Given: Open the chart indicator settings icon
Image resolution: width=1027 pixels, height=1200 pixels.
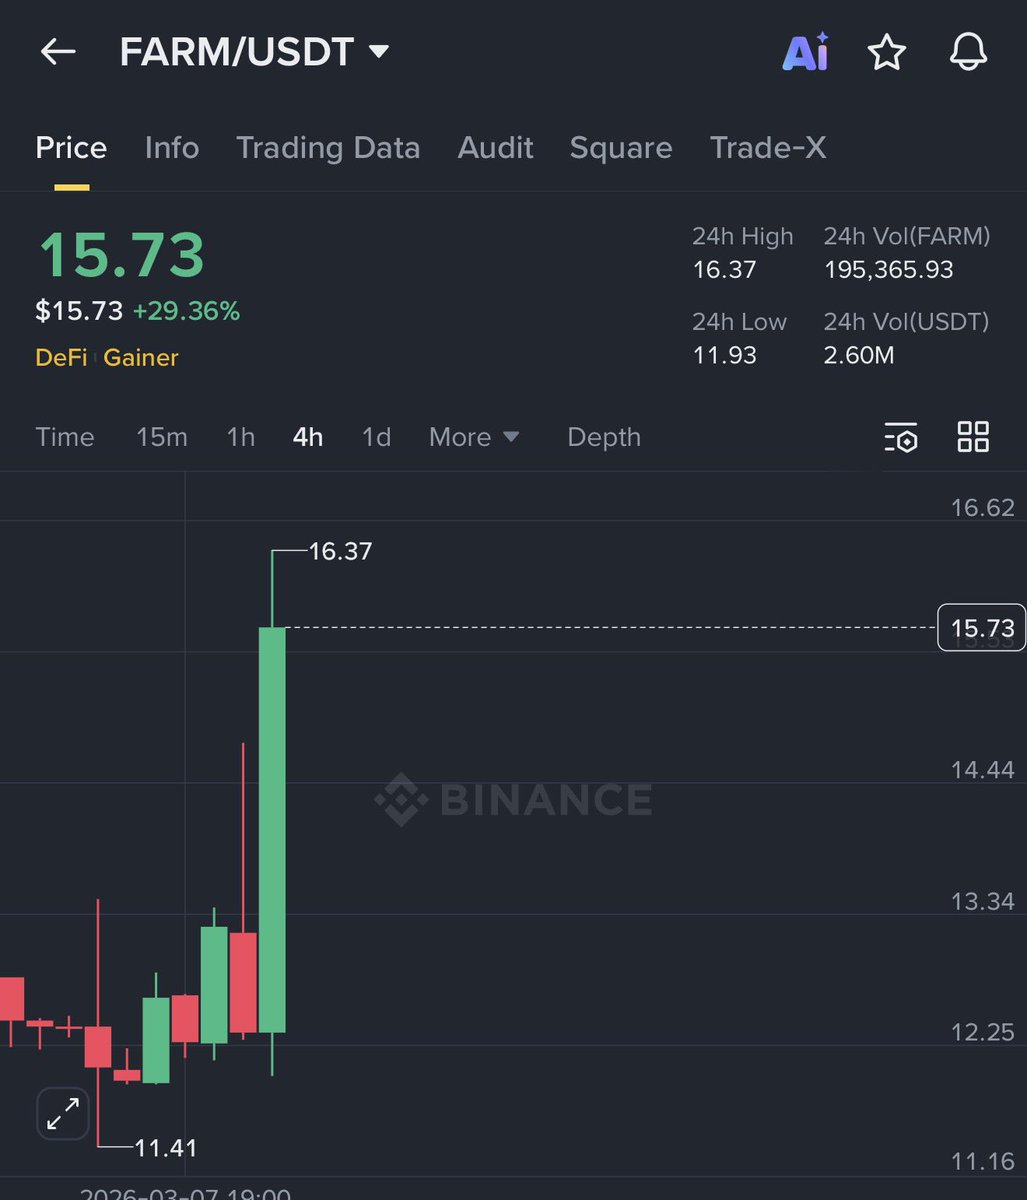Looking at the screenshot, I should [x=901, y=437].
